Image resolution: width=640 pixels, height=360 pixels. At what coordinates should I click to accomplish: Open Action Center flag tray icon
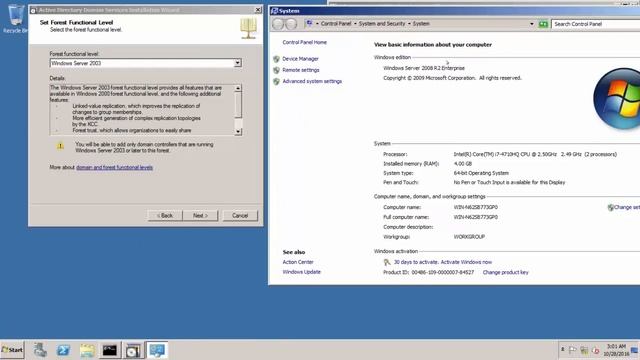(572, 350)
